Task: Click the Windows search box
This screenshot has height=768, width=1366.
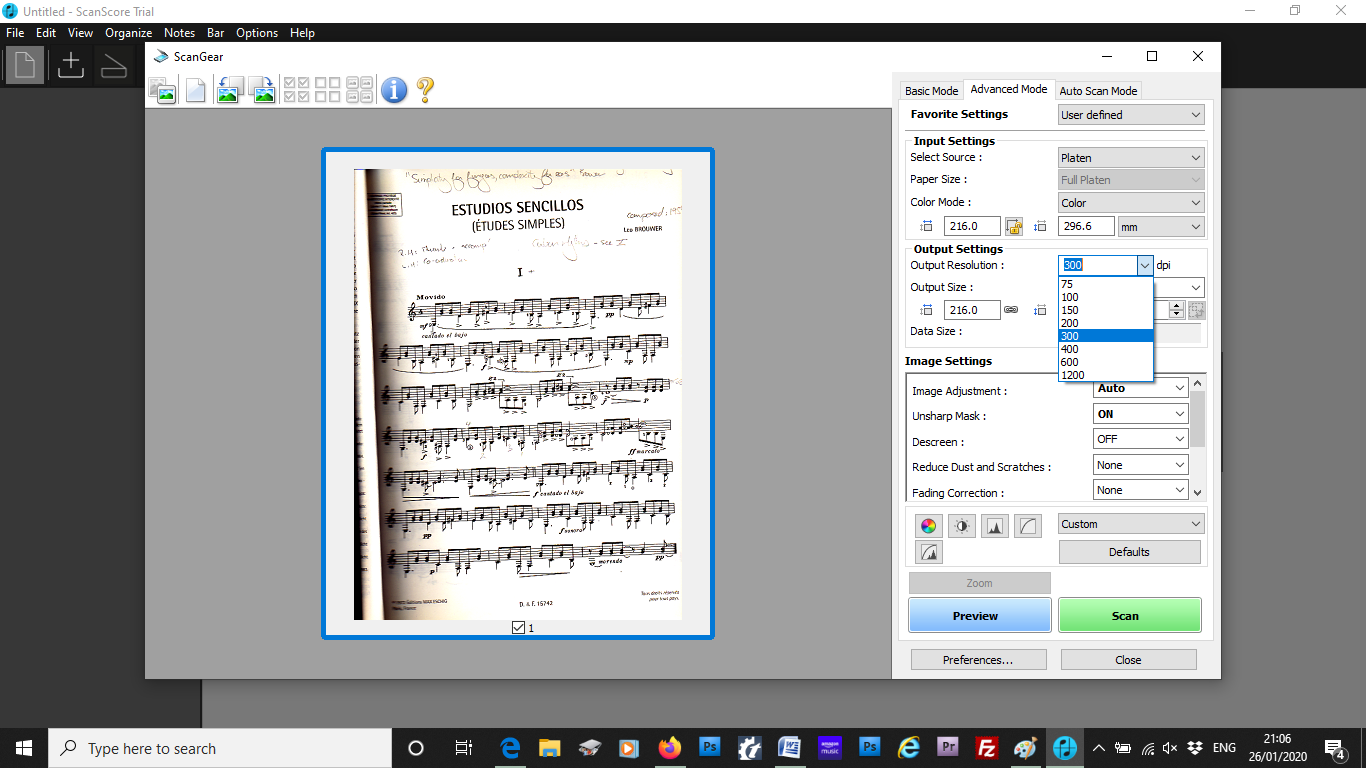Action: point(220,748)
